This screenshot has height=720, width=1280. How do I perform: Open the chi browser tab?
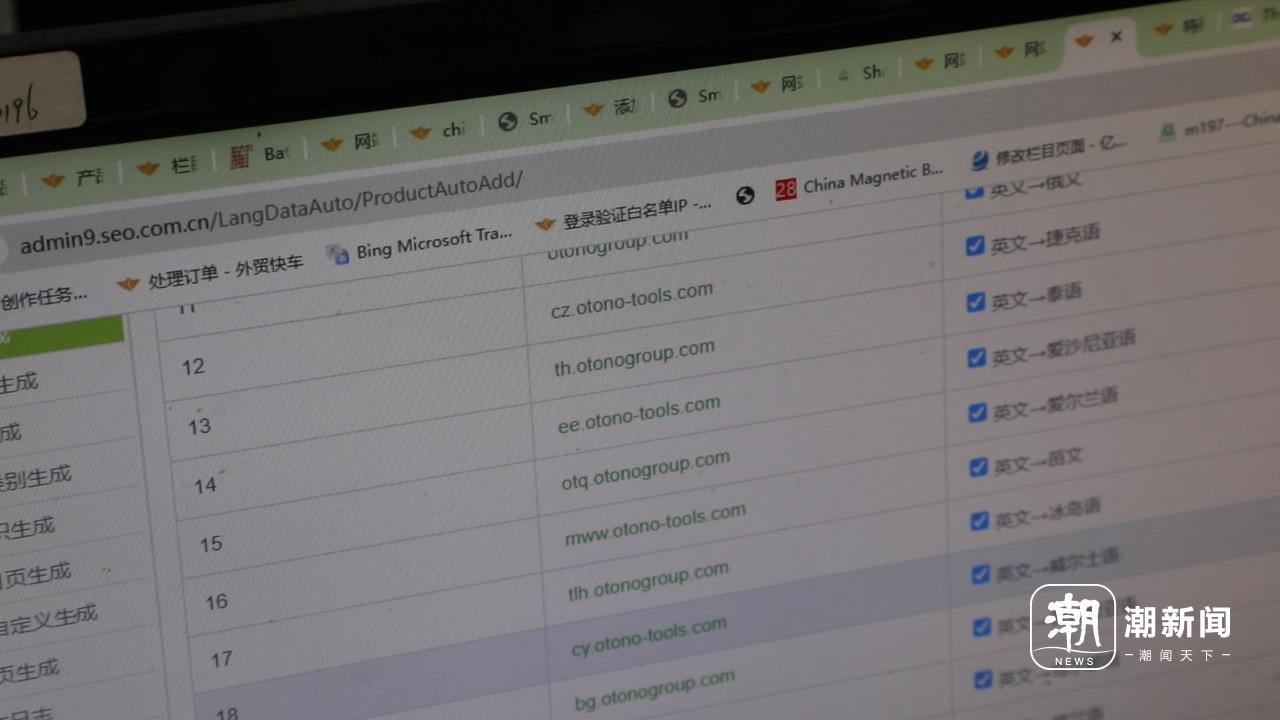pos(437,131)
